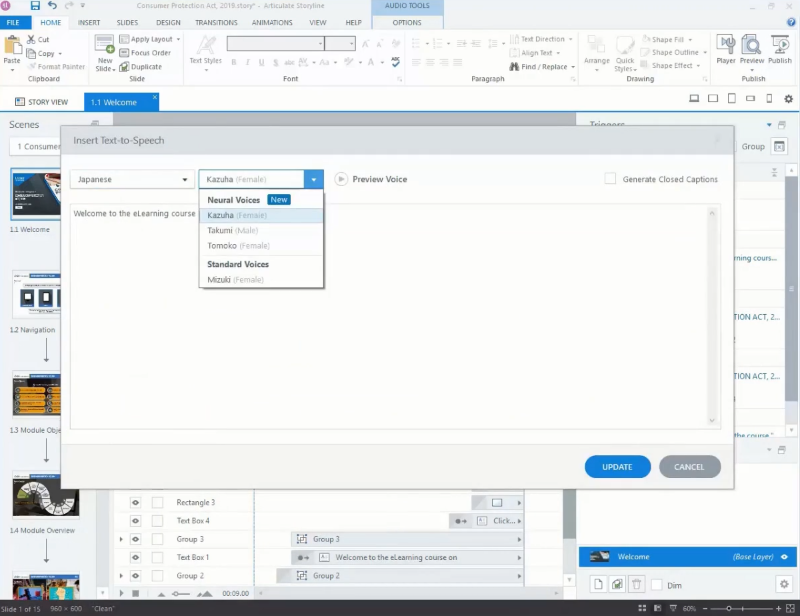The image size is (800, 616).
Task: Open the slide view settings gear icon
Action: pyautogui.click(x=788, y=99)
